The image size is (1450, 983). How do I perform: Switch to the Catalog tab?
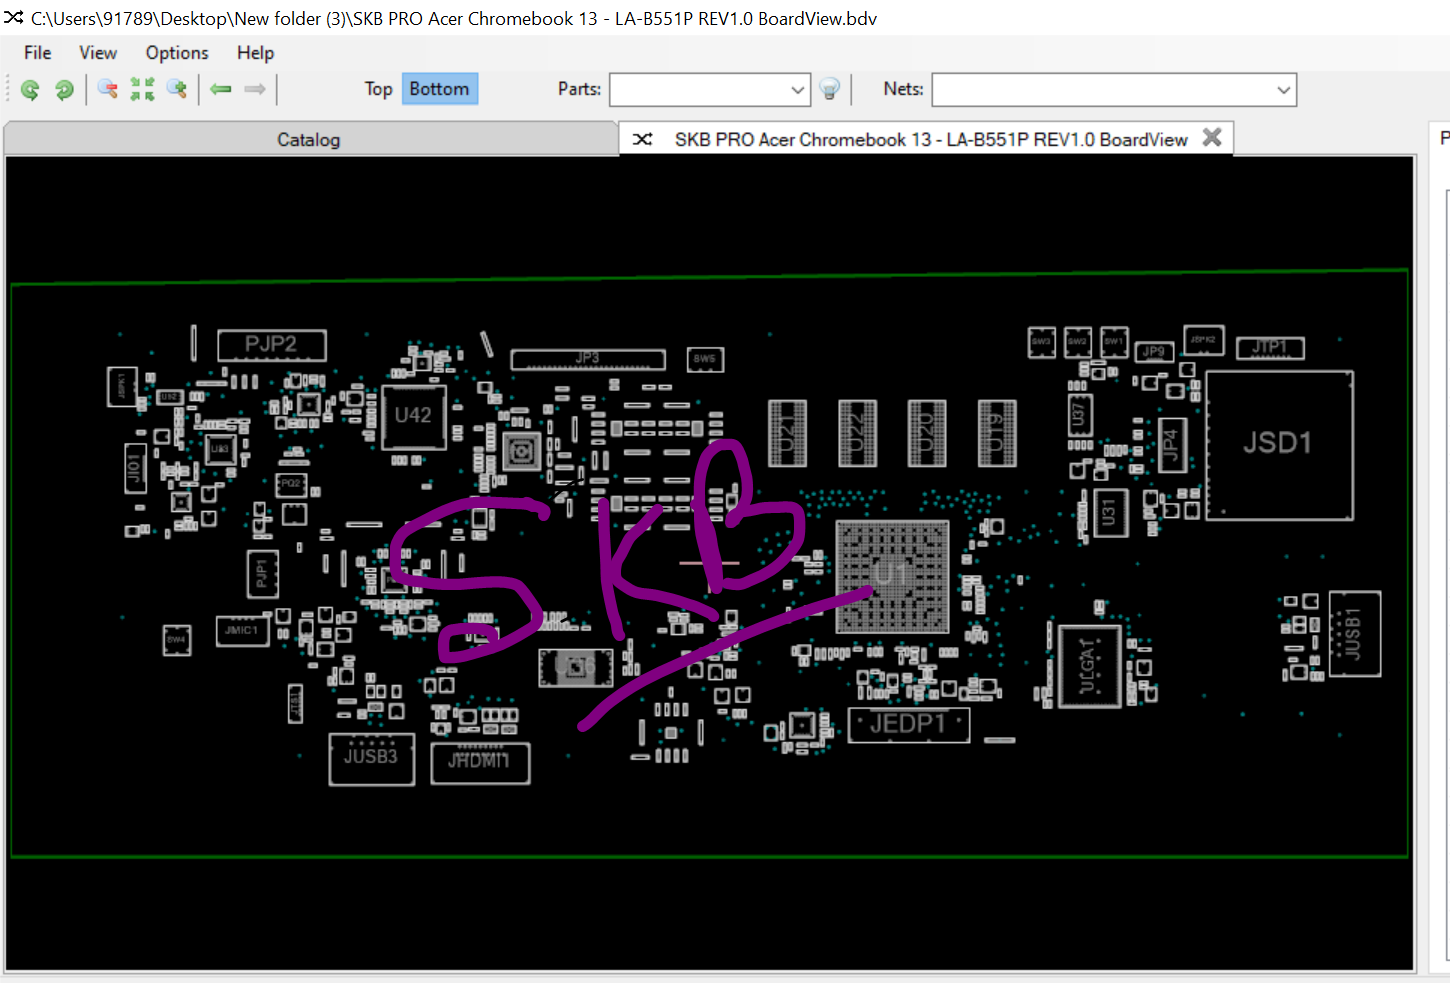tap(309, 140)
